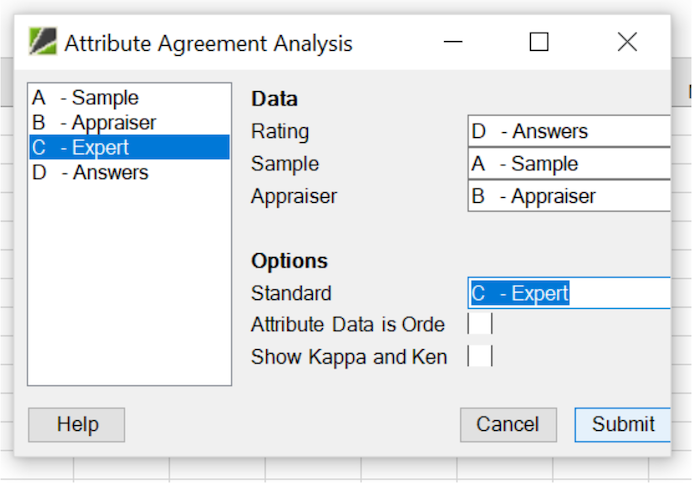The width and height of the screenshot is (692, 484).
Task: Select 'A - Sample' in the column list
Action: click(129, 98)
